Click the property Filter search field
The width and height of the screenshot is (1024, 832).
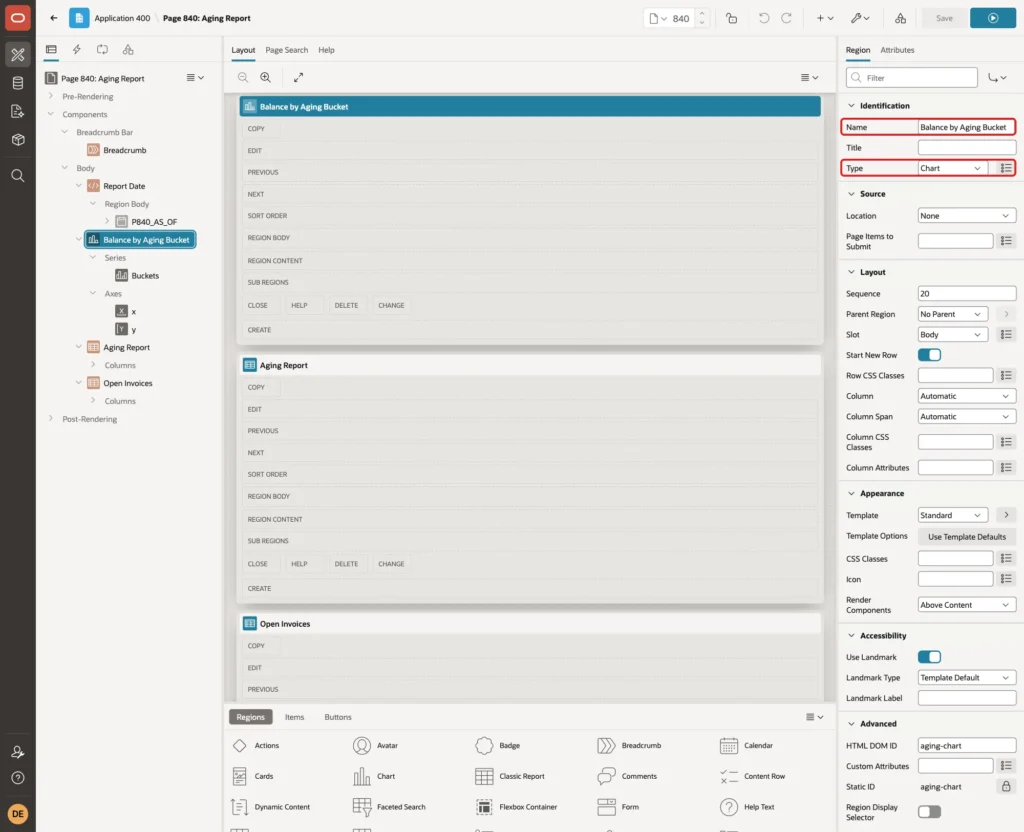[x=912, y=78]
